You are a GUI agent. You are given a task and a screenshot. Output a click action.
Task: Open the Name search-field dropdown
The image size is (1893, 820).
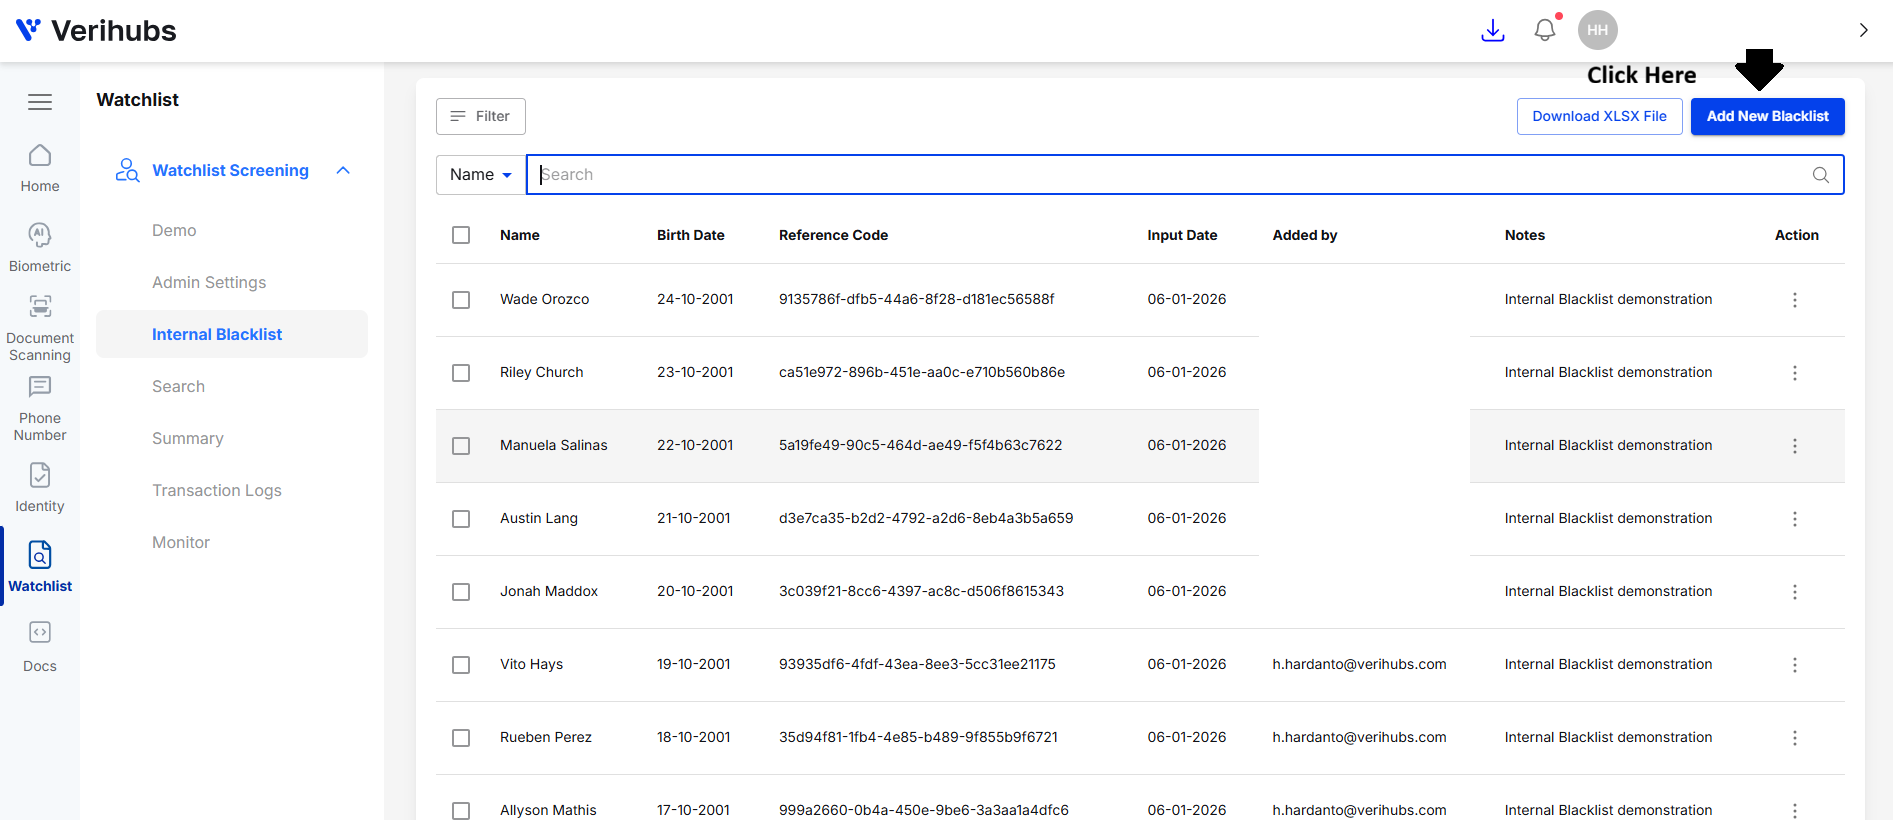click(x=481, y=175)
